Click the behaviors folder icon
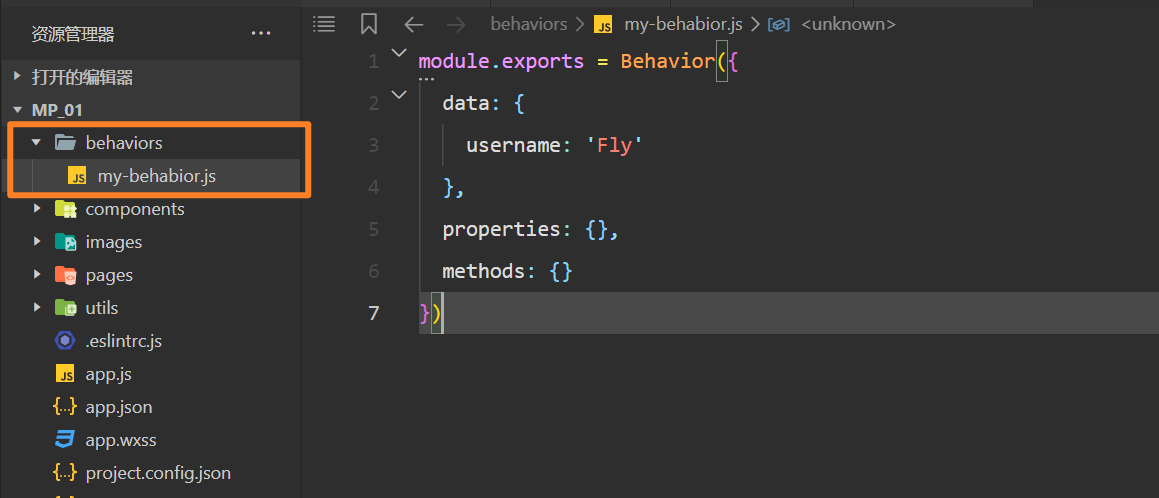 pos(66,142)
